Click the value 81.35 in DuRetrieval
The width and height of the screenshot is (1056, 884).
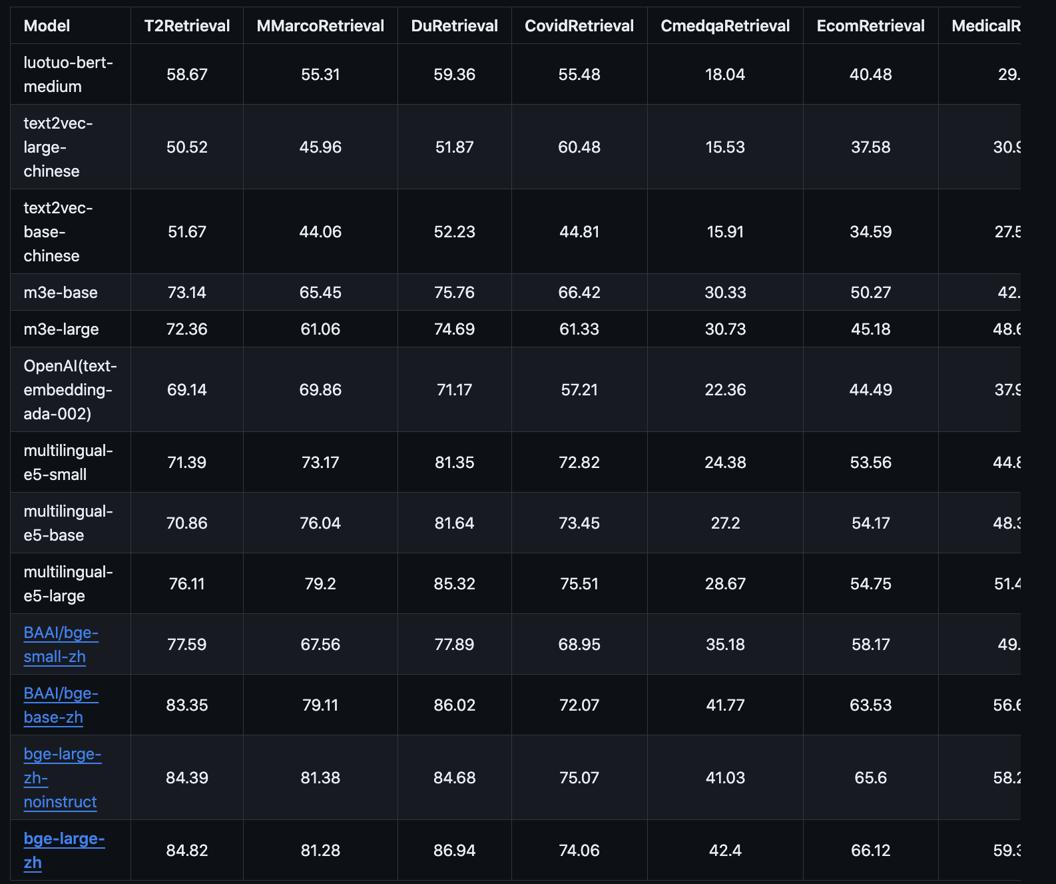coord(454,462)
